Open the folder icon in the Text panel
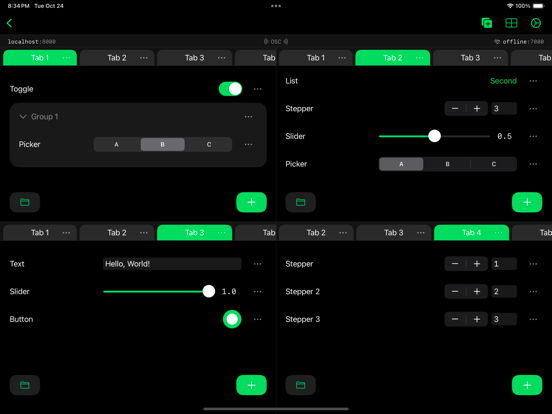 coord(25,385)
